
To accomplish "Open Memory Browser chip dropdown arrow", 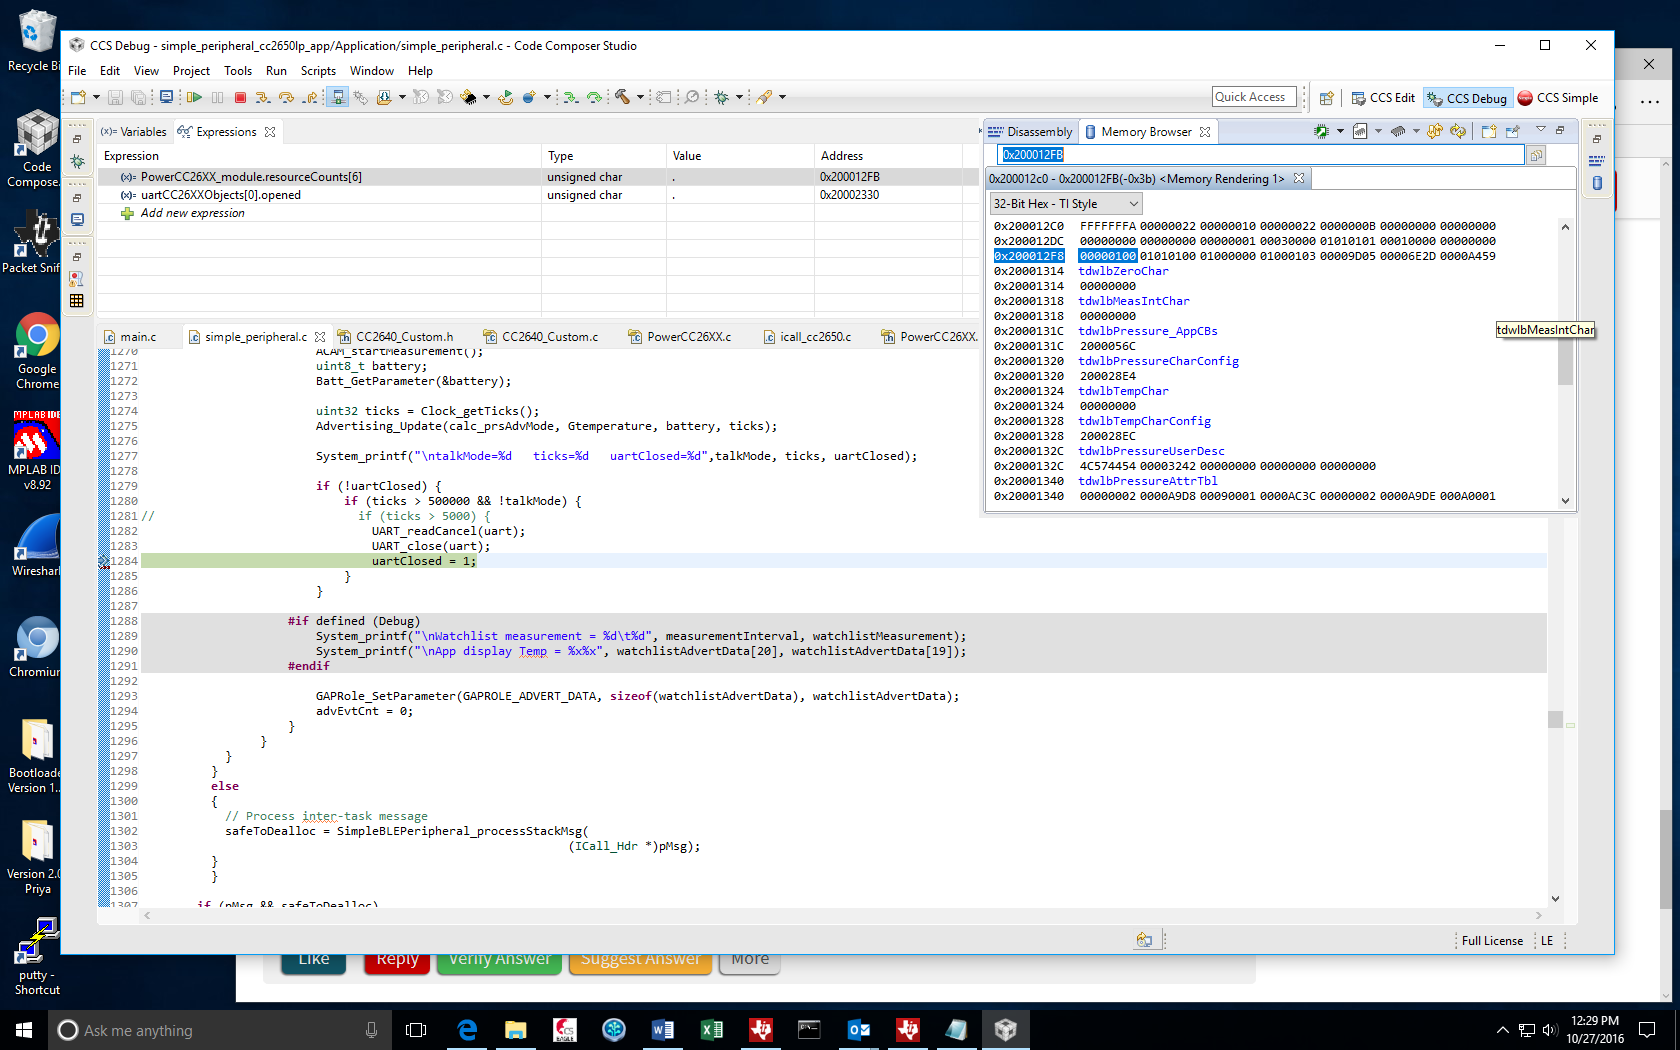I will (1340, 131).
